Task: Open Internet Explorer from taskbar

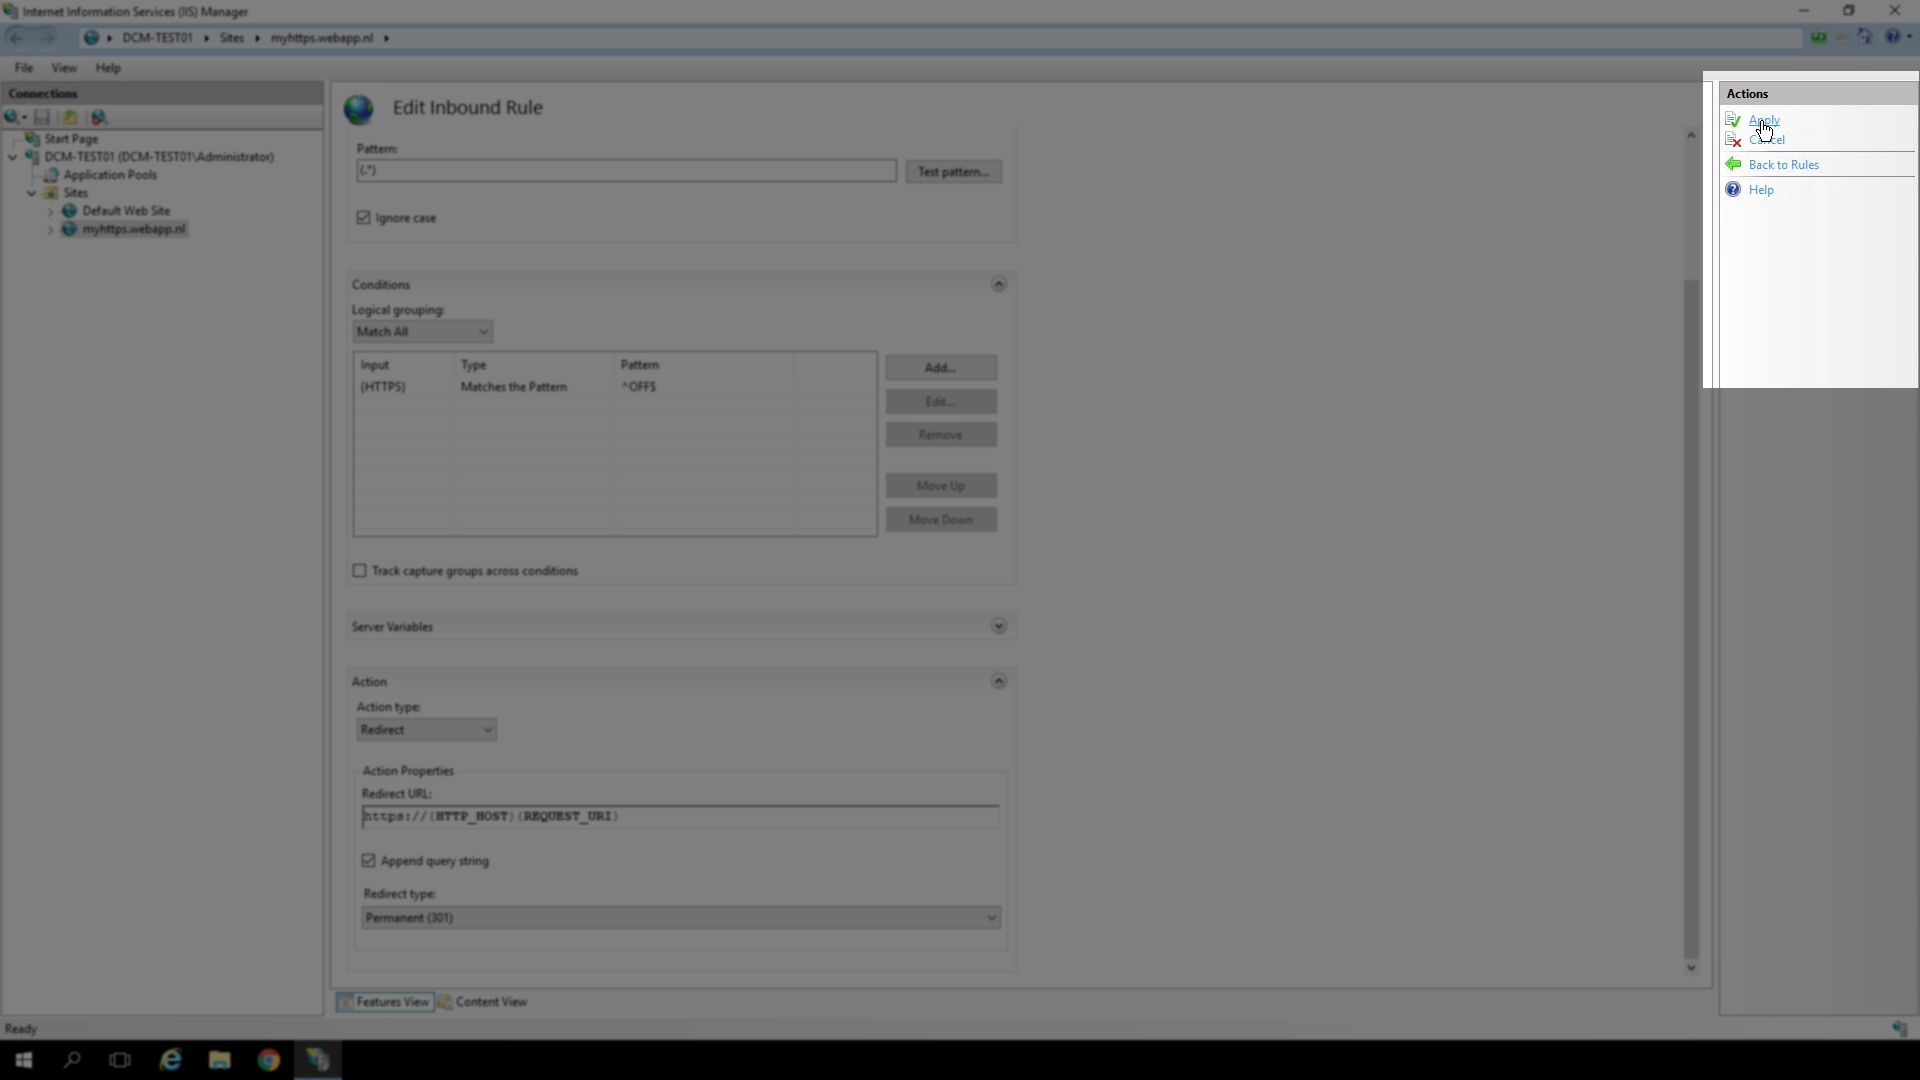Action: coord(171,1060)
